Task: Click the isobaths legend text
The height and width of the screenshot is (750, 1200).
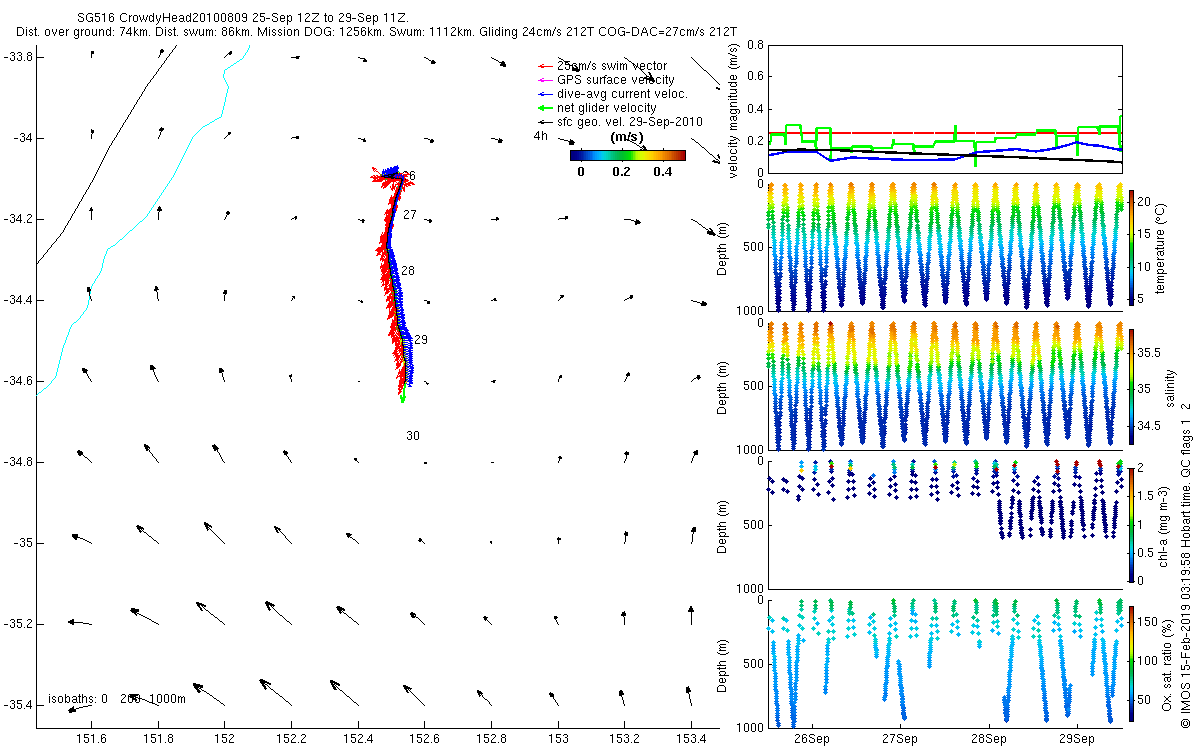Action: click(116, 698)
